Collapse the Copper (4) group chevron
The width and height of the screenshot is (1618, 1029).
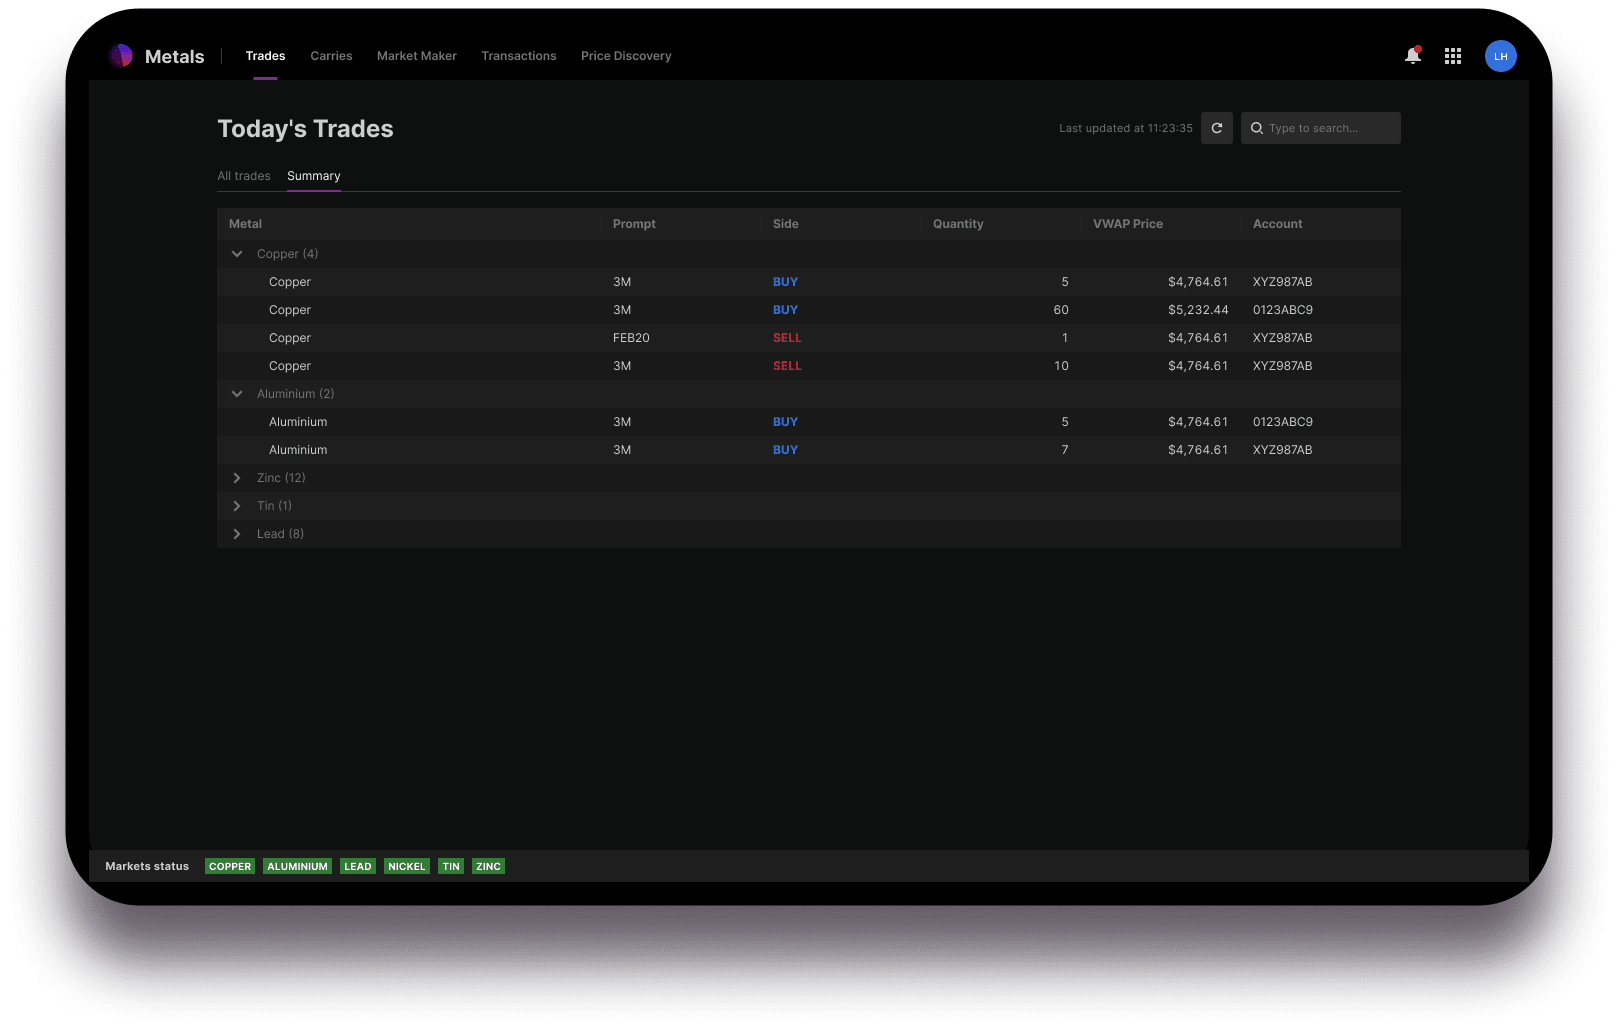[237, 254]
